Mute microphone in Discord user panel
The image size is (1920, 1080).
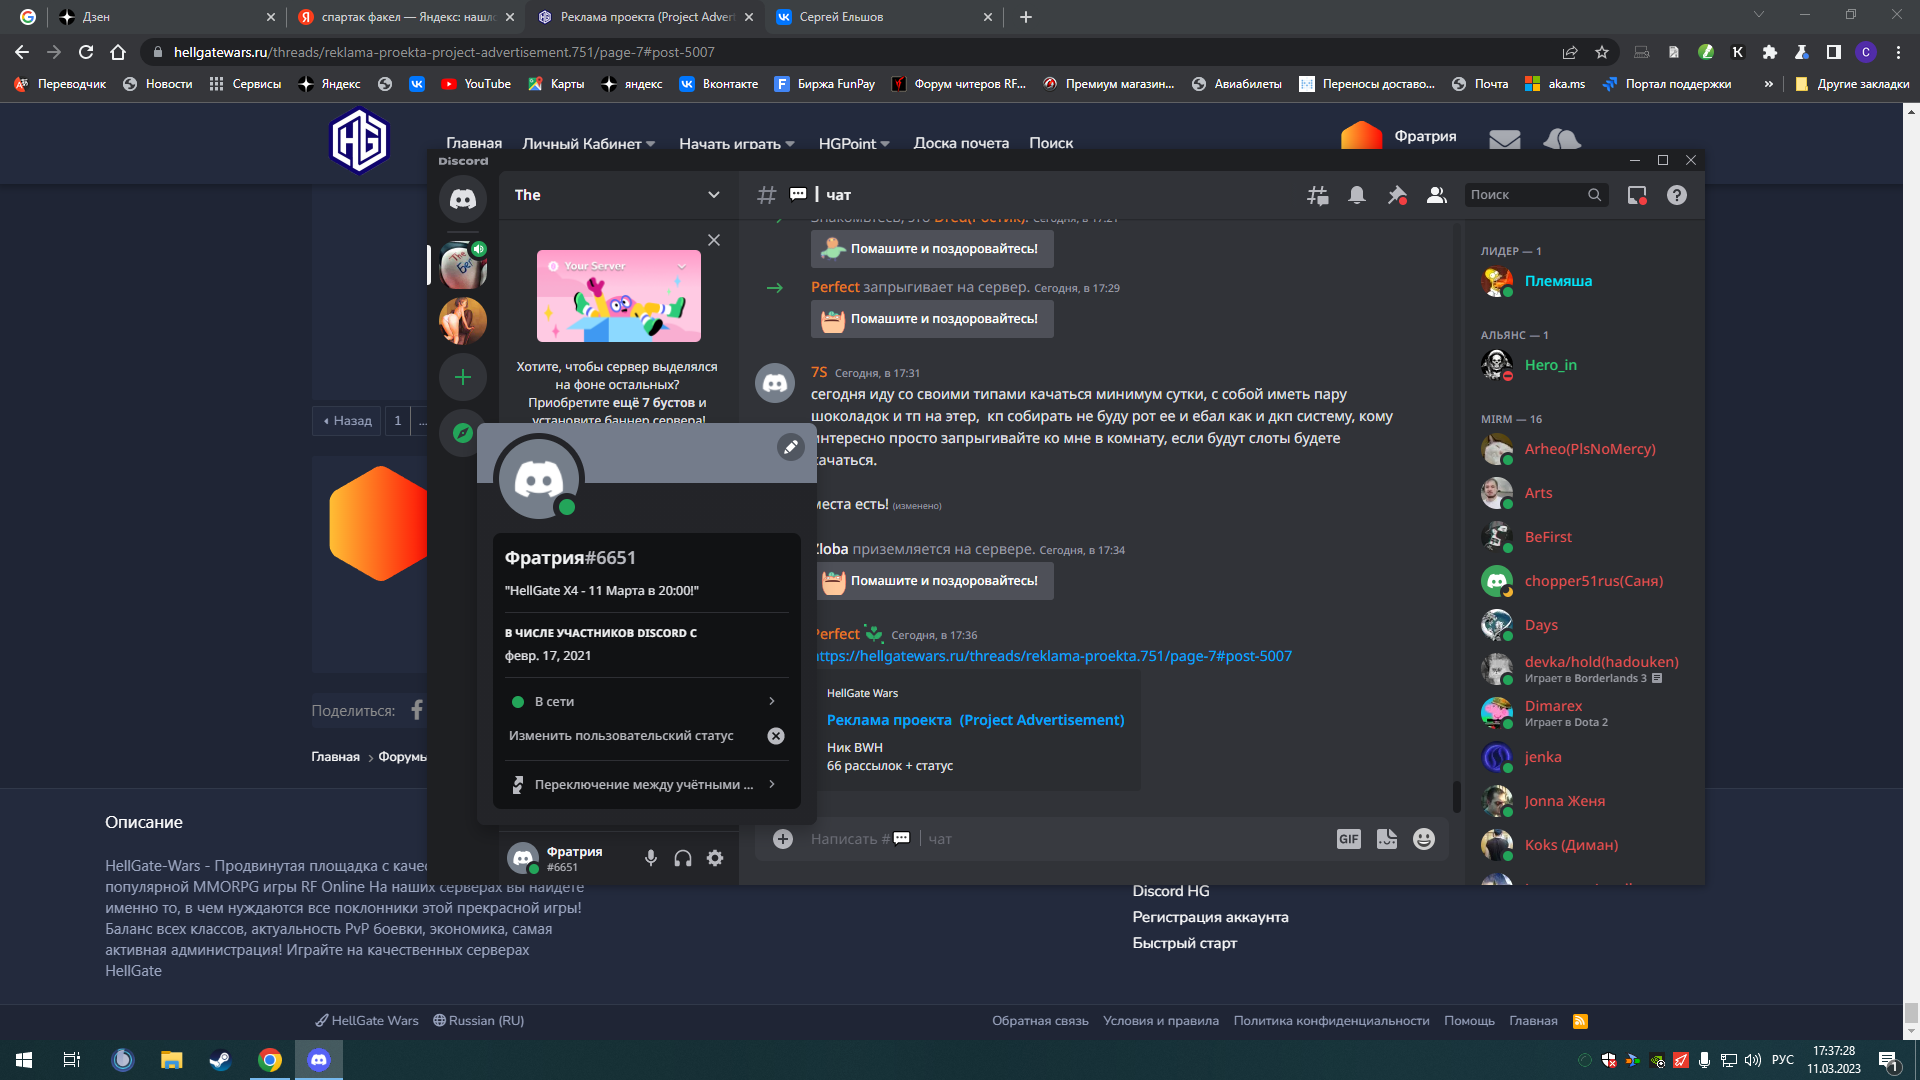click(x=651, y=858)
